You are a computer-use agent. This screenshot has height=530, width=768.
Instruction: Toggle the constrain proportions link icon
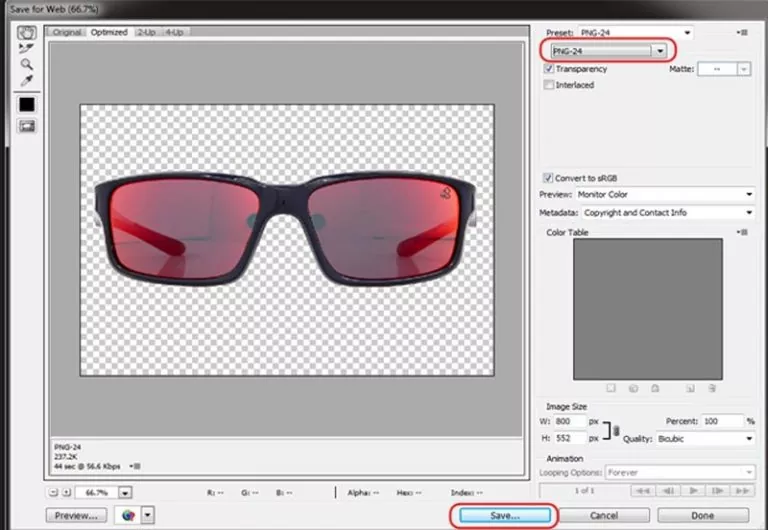click(616, 431)
